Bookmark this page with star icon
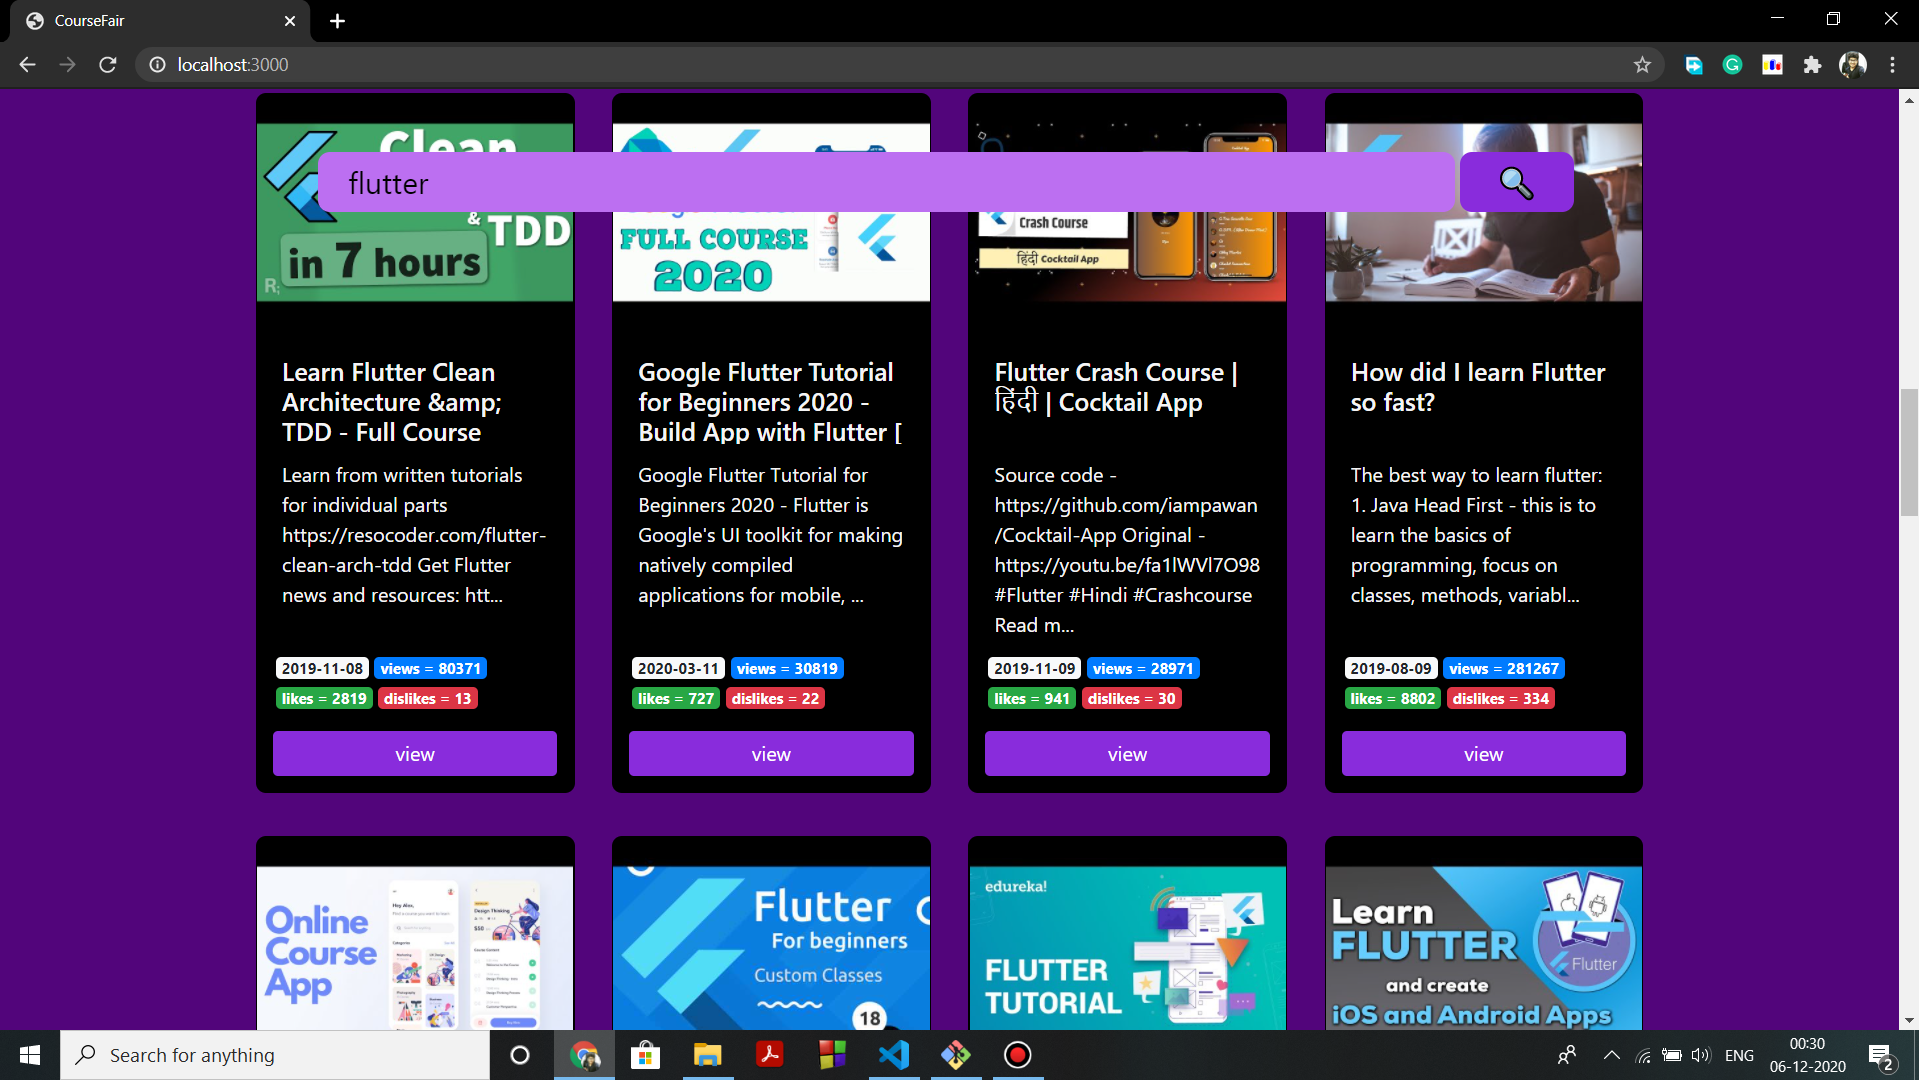The height and width of the screenshot is (1080, 1919). click(1642, 64)
